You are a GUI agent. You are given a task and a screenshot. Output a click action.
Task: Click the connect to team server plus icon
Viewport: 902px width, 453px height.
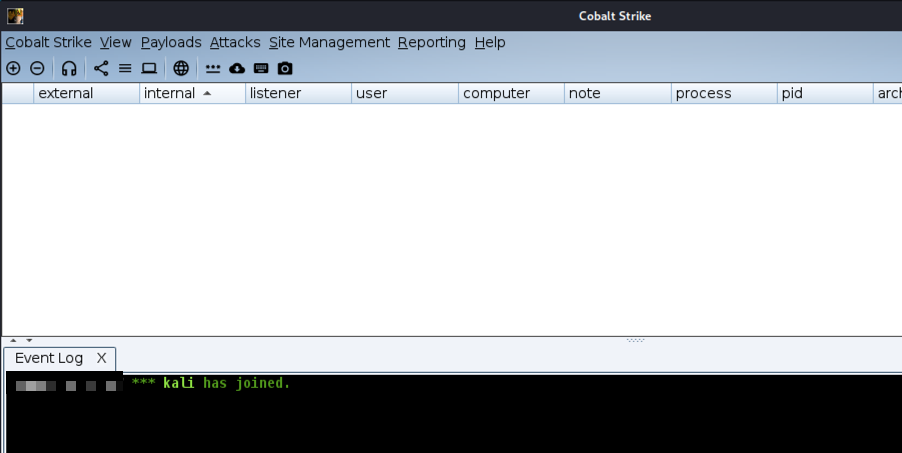[13, 68]
